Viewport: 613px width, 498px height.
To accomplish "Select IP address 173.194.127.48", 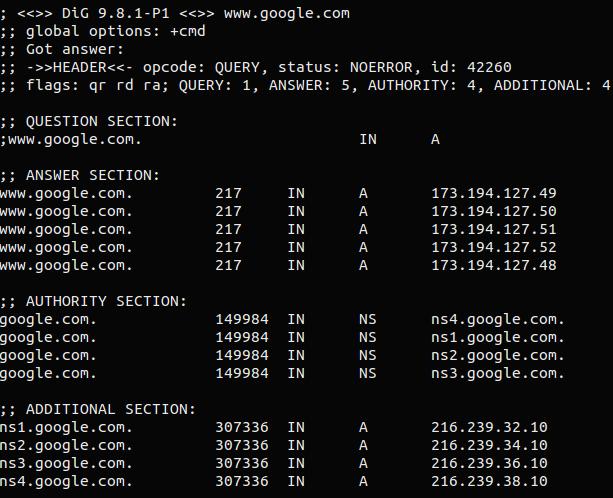I will point(494,265).
